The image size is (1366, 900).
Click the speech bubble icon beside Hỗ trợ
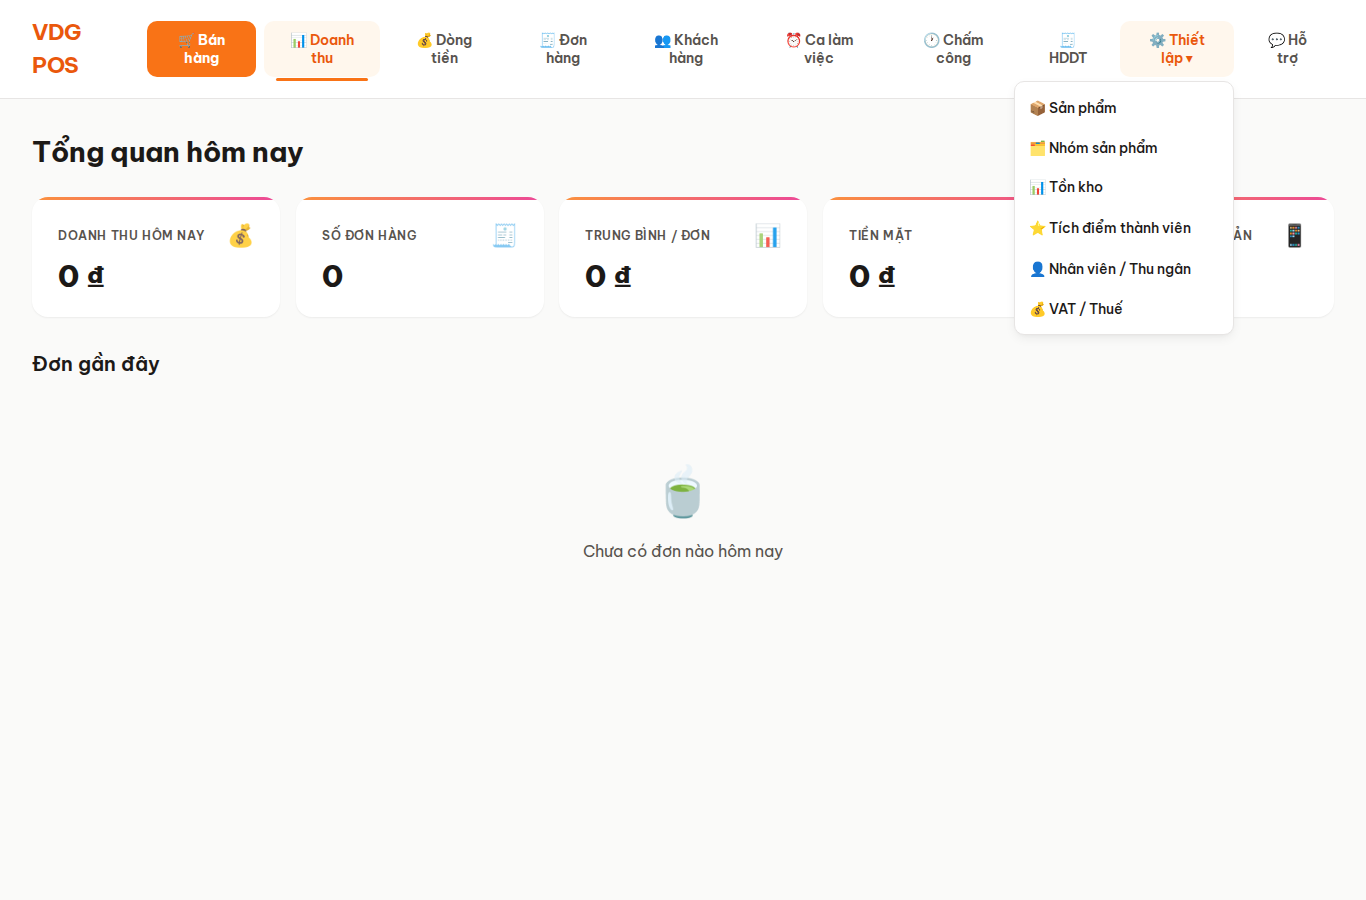pos(1277,41)
